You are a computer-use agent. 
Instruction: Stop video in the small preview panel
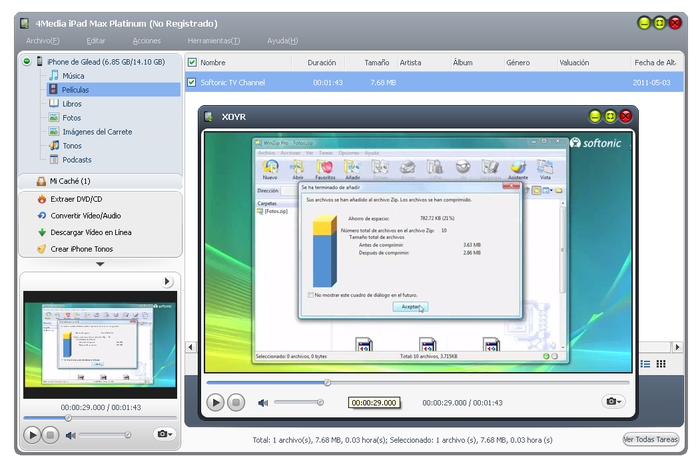point(50,435)
